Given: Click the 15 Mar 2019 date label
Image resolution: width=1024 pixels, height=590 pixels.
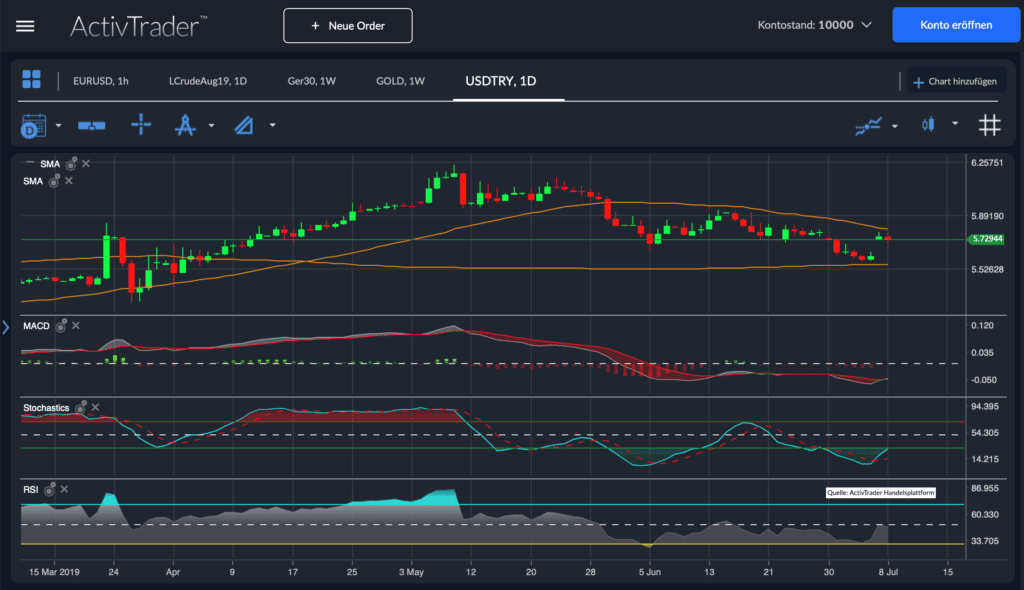Looking at the screenshot, I should (x=54, y=572).
